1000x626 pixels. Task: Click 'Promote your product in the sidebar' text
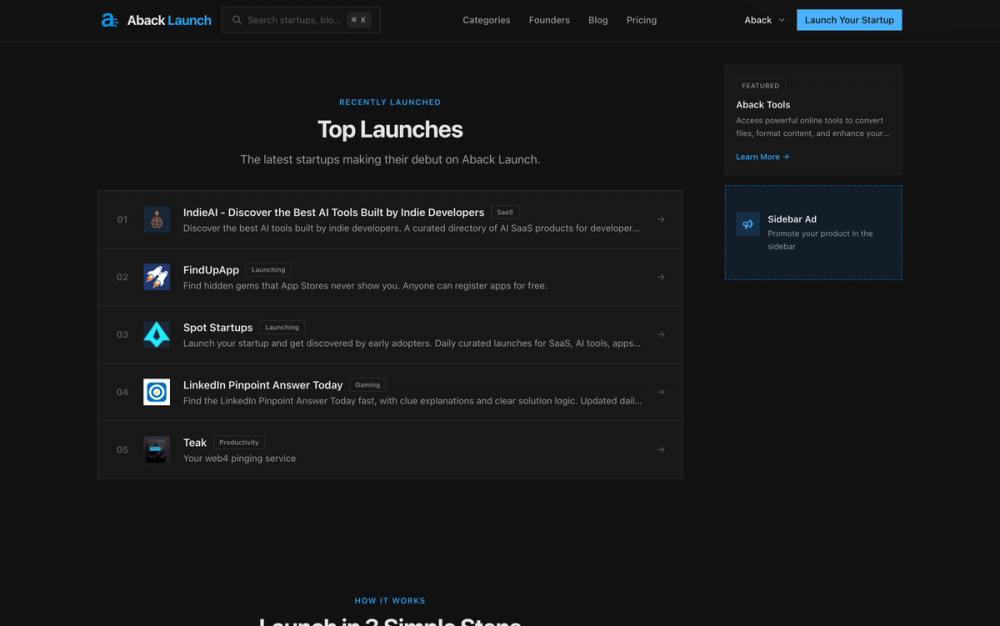pos(820,240)
